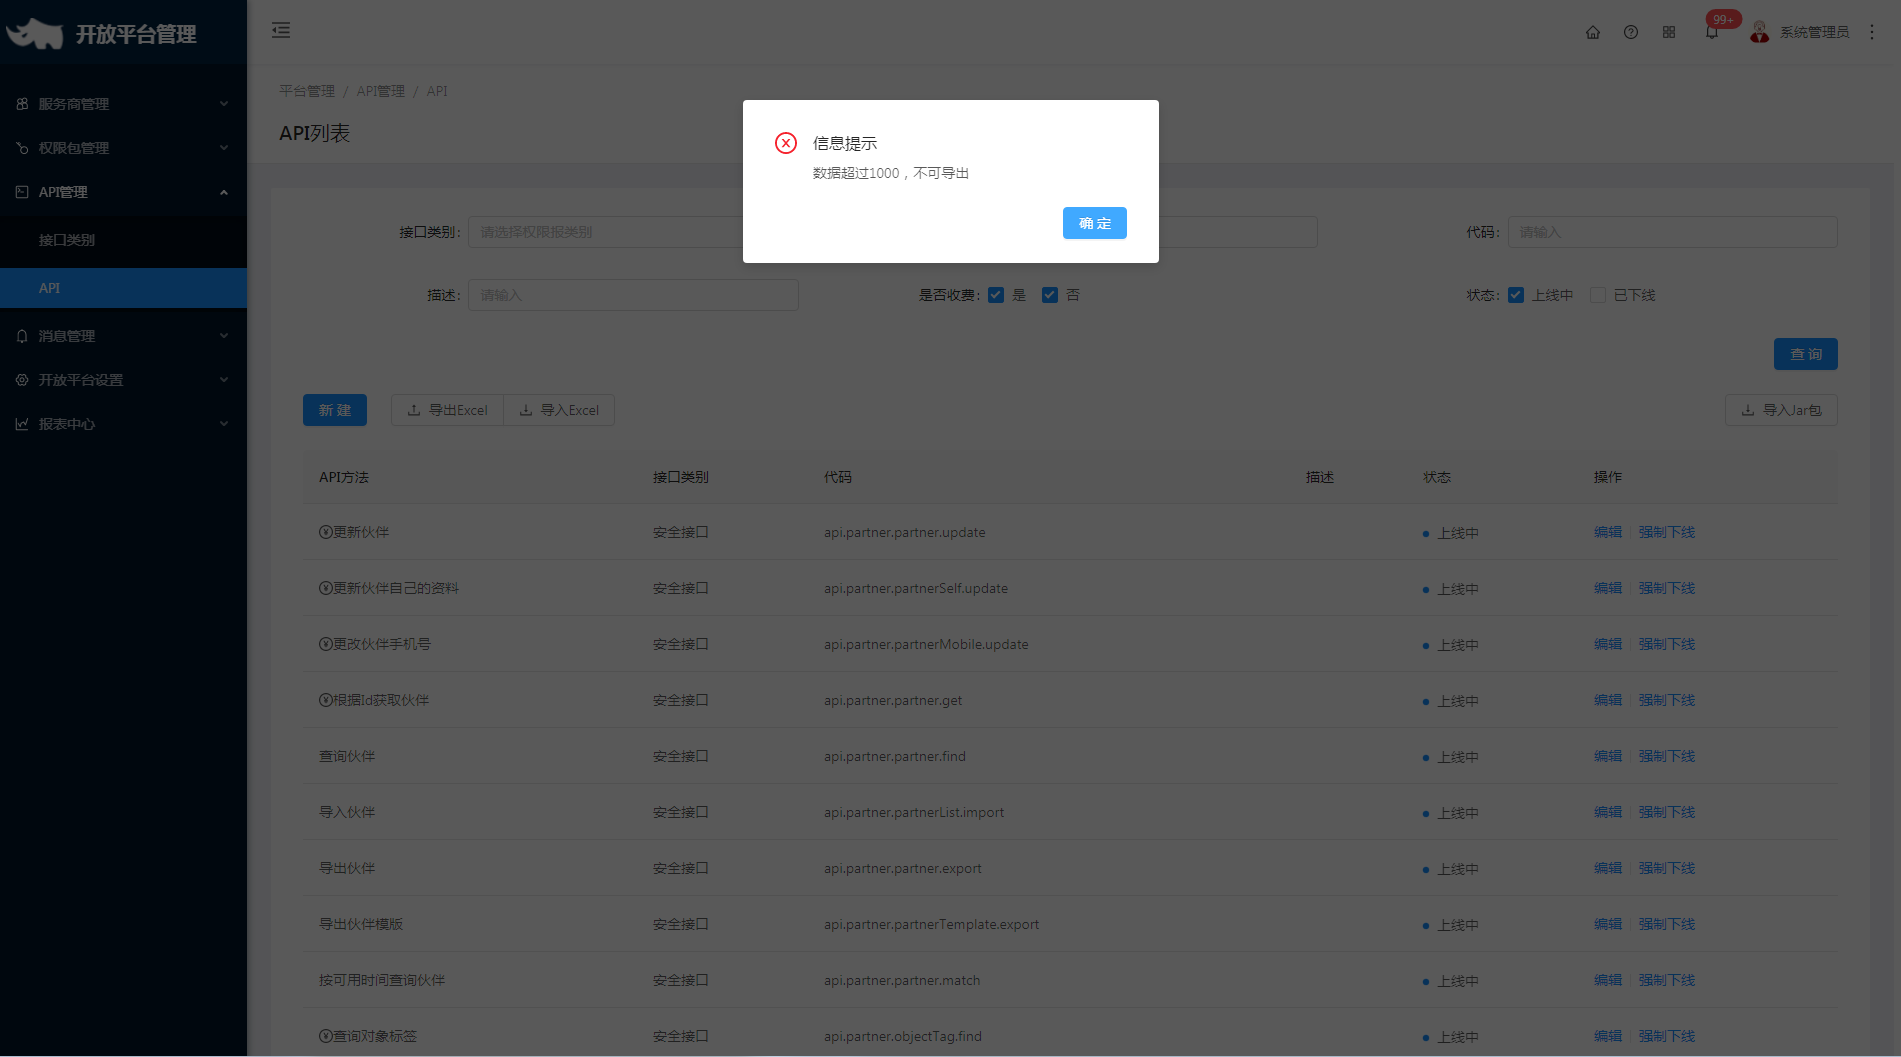
Task: Click the 权限包管理 sidebar icon
Action: click(x=22, y=148)
